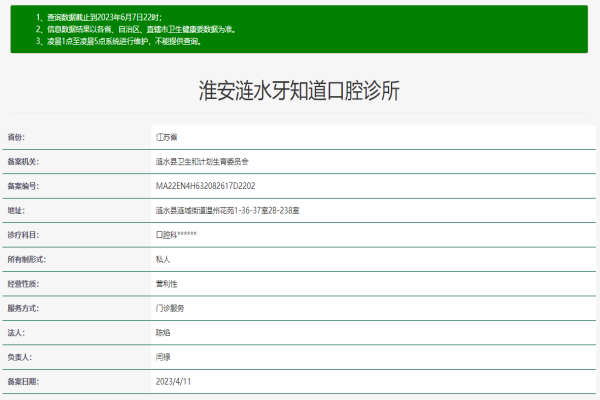Click the date 2023/4/11
The height and width of the screenshot is (400, 600).
click(x=173, y=382)
